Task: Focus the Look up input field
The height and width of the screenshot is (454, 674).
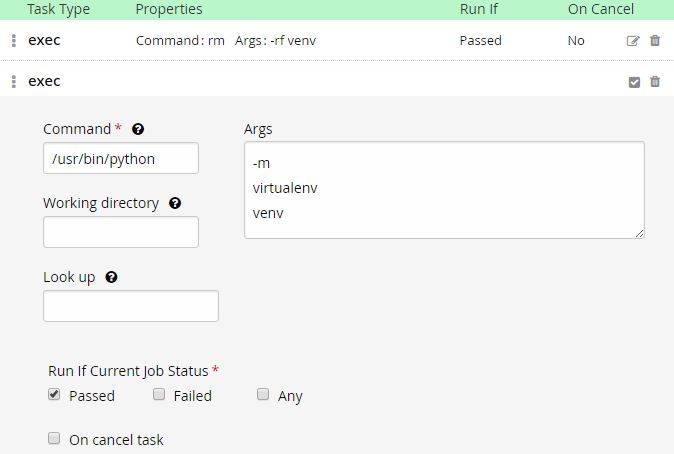Action: (x=131, y=306)
